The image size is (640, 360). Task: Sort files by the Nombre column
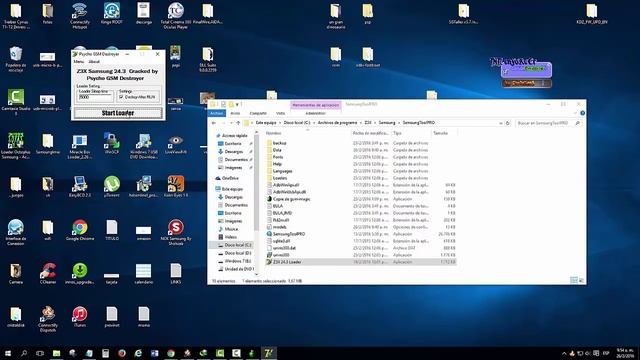coord(307,133)
